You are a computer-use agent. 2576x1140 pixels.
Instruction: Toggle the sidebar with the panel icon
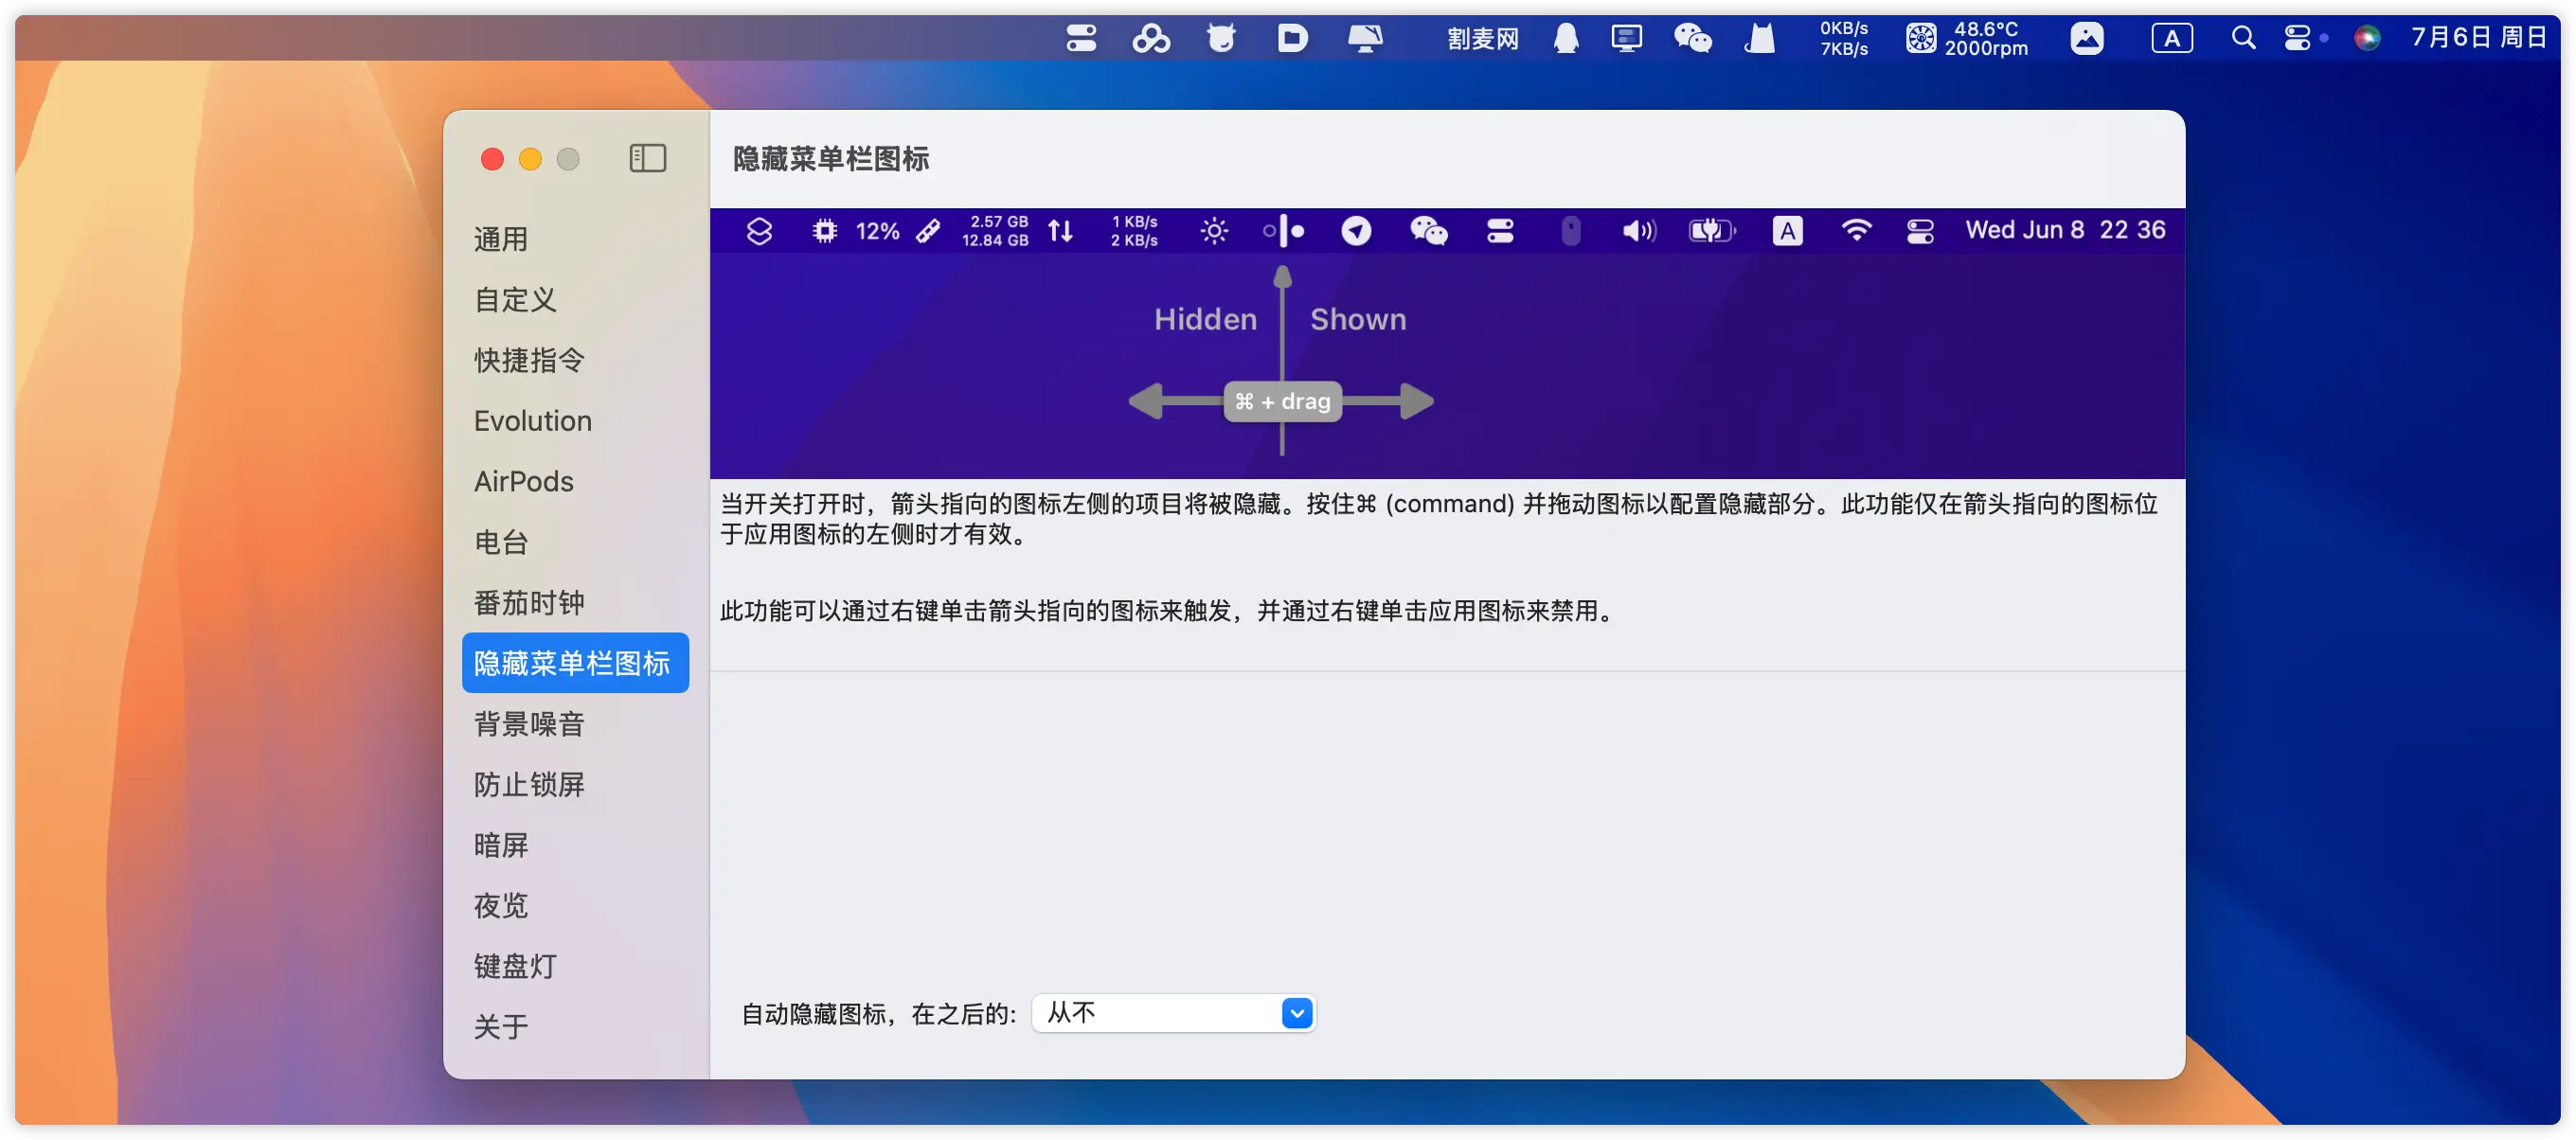[x=647, y=158]
